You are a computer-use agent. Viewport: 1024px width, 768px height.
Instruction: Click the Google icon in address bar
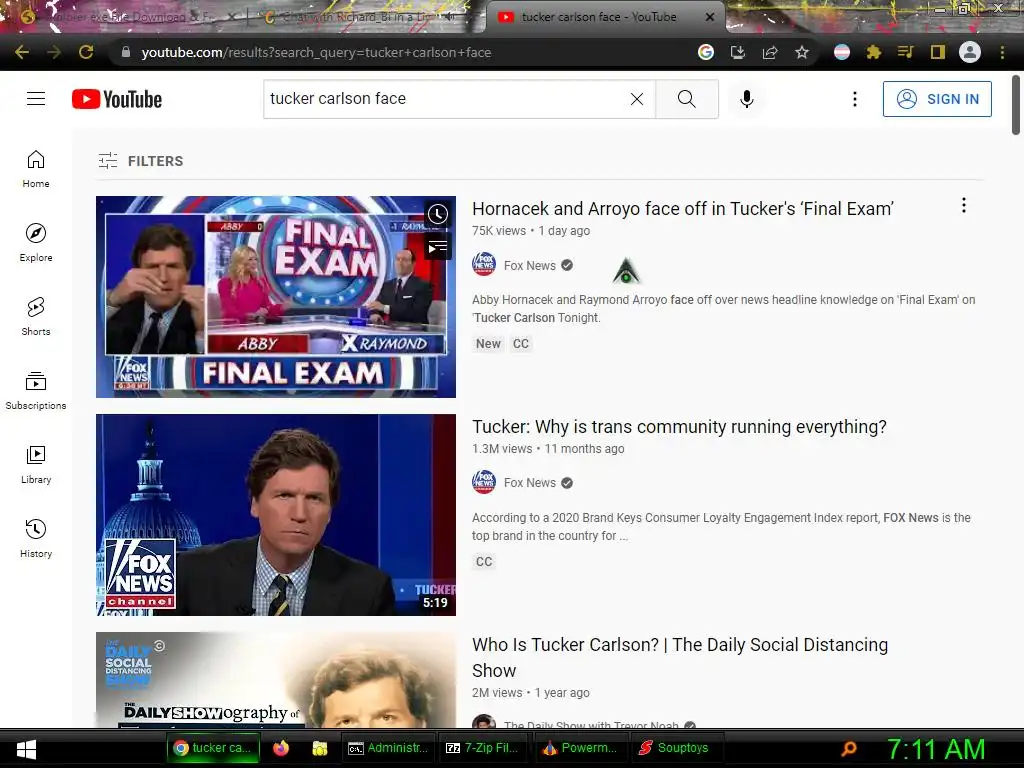point(706,52)
